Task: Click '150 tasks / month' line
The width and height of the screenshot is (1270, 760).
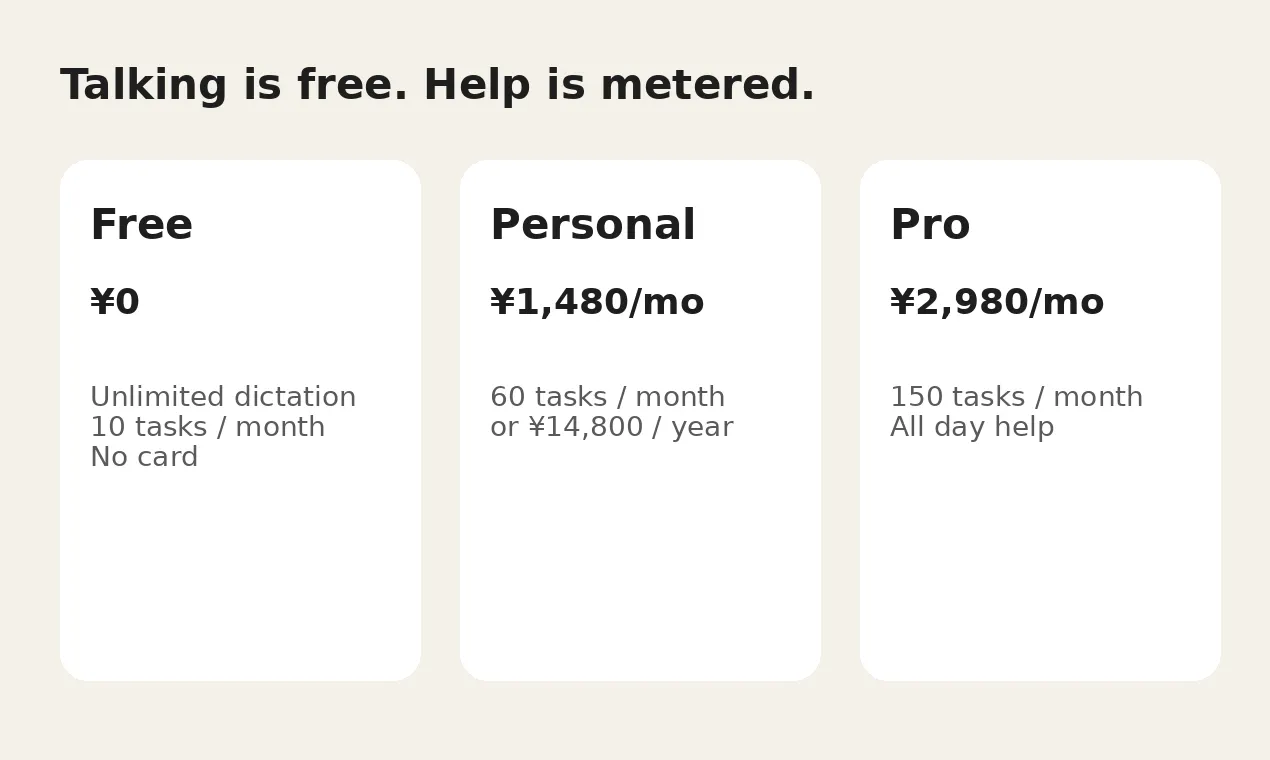Action: click(x=1016, y=397)
